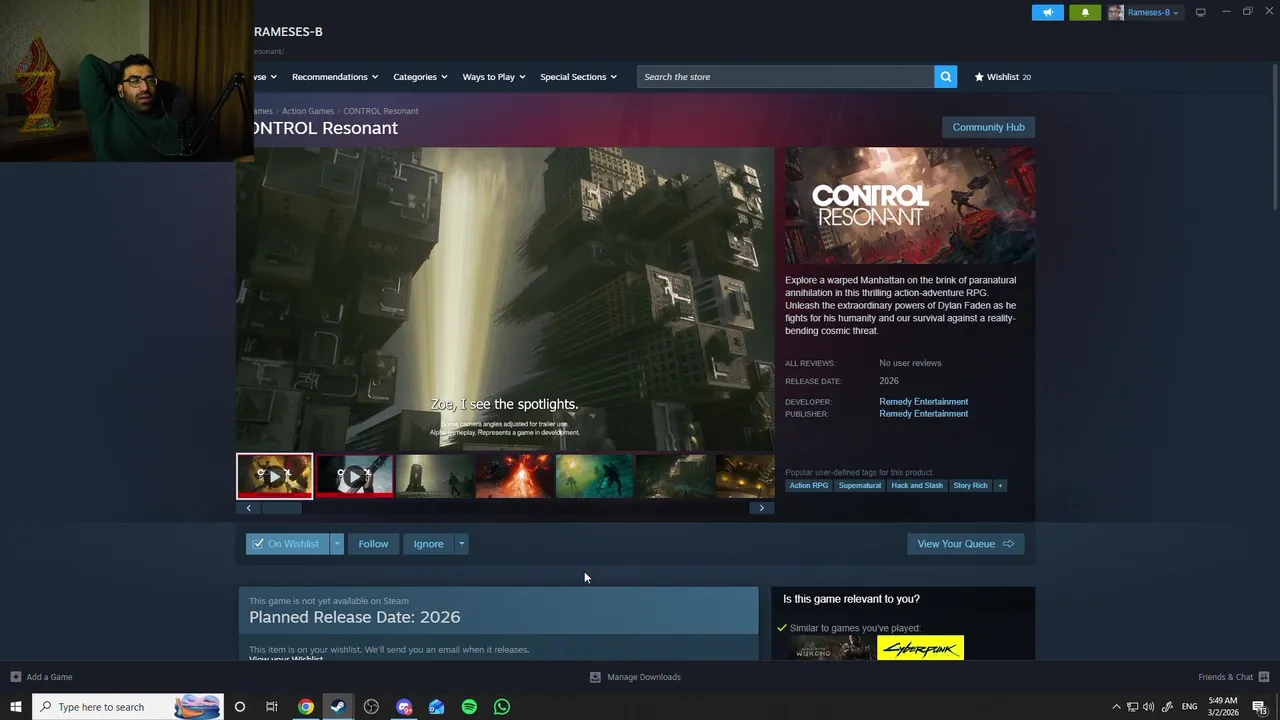Click the Planned Release Date: 2026 text

pyautogui.click(x=355, y=617)
